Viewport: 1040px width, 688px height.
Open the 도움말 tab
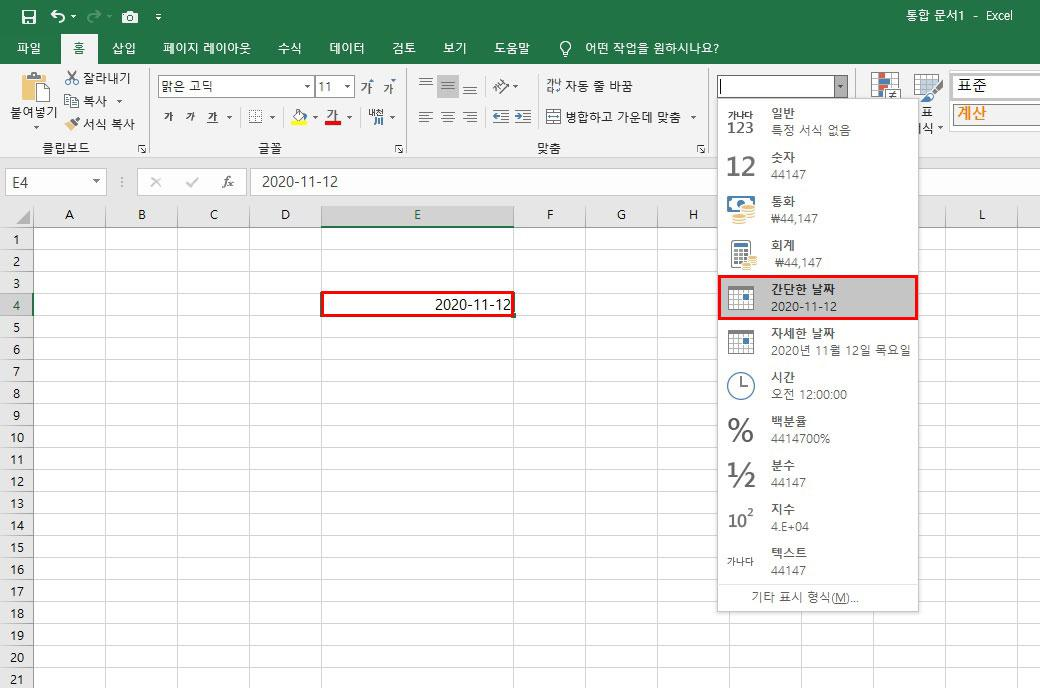(x=512, y=48)
